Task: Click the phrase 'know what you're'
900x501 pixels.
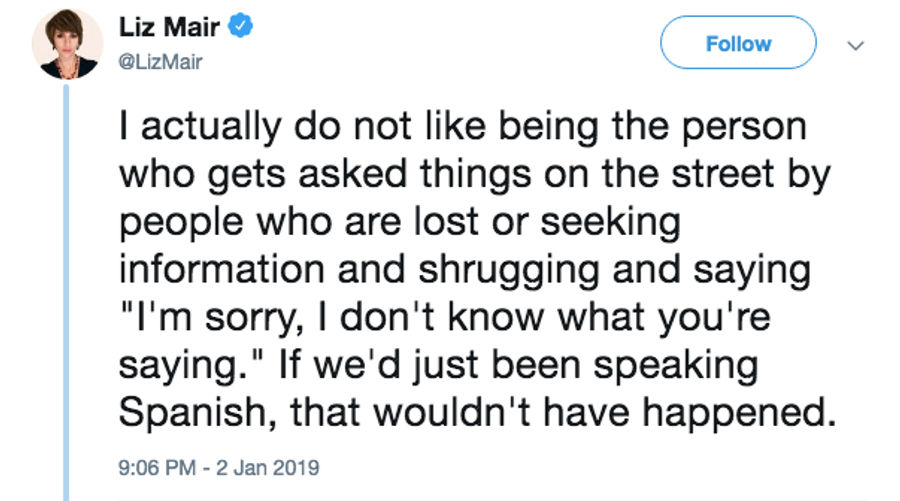Action: (x=609, y=317)
